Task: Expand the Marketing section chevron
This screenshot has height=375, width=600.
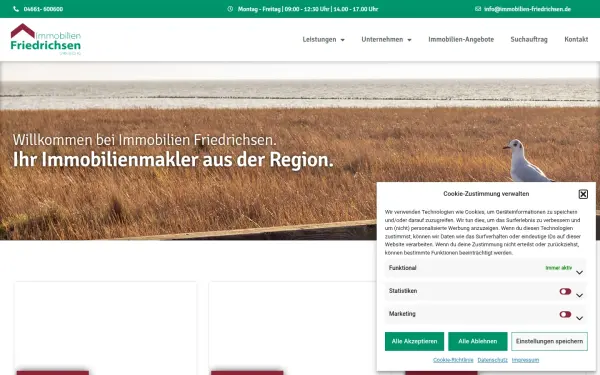Action: (579, 318)
